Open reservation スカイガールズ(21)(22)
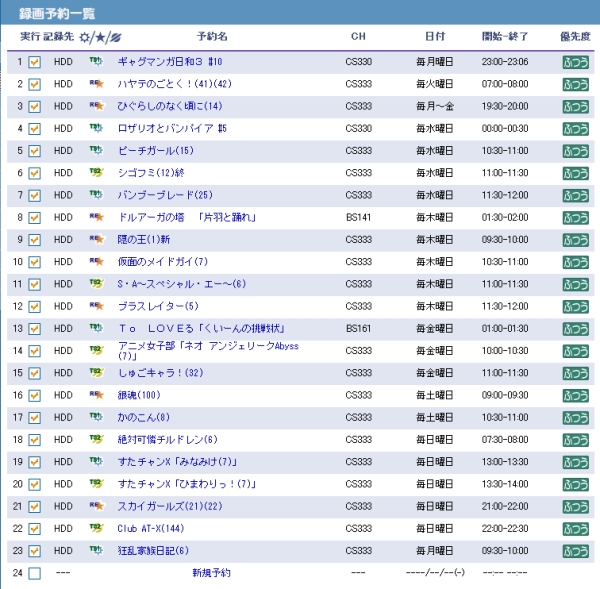This screenshot has height=589, width=600. 170,506
